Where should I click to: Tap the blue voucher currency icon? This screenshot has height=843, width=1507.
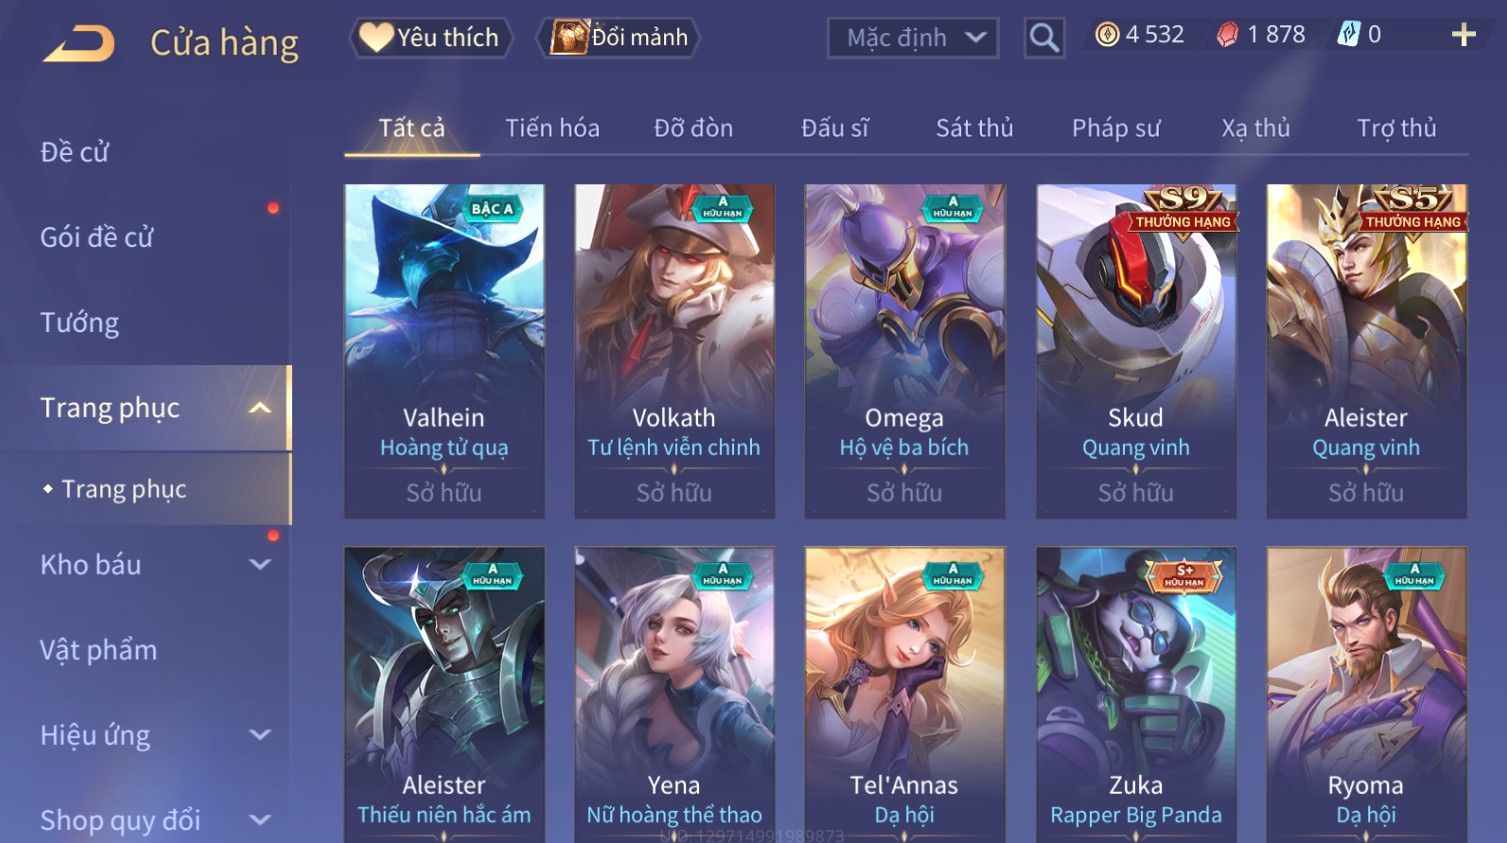tap(1349, 35)
